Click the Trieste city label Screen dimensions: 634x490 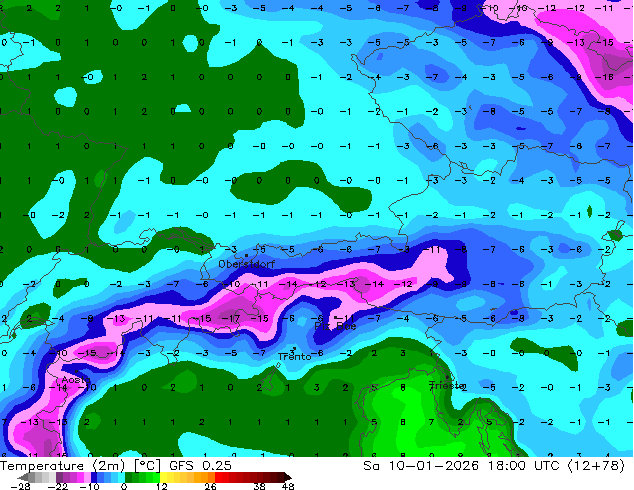(x=446, y=385)
